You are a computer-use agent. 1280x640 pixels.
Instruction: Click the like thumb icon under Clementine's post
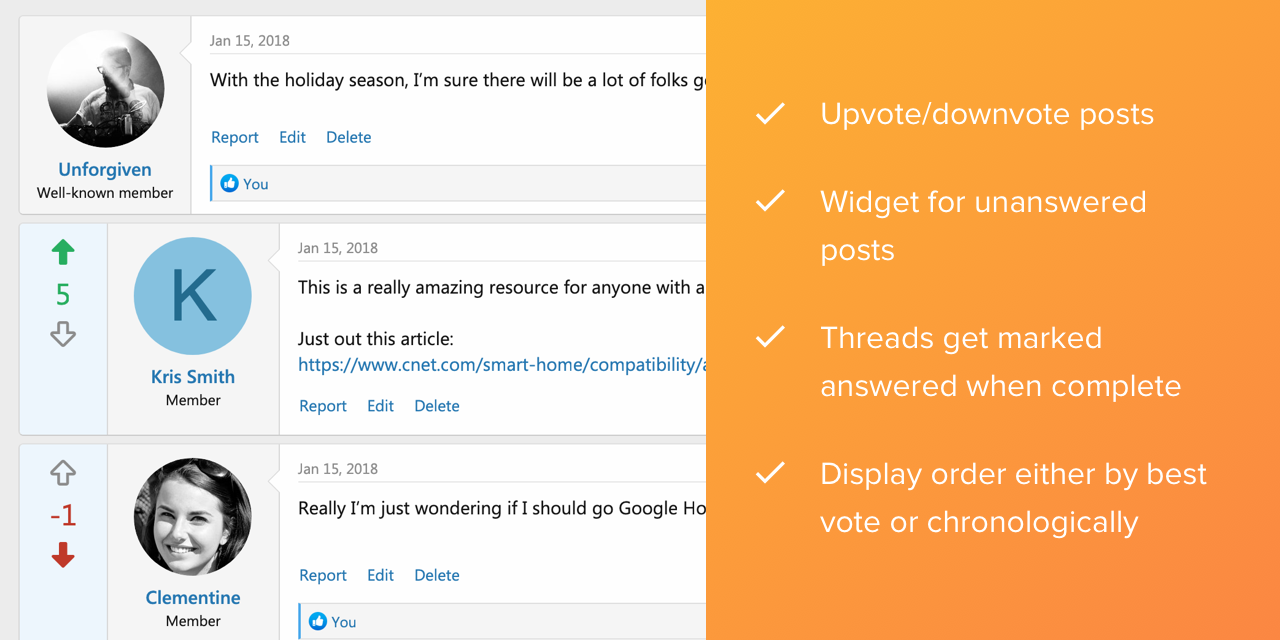tap(318, 622)
